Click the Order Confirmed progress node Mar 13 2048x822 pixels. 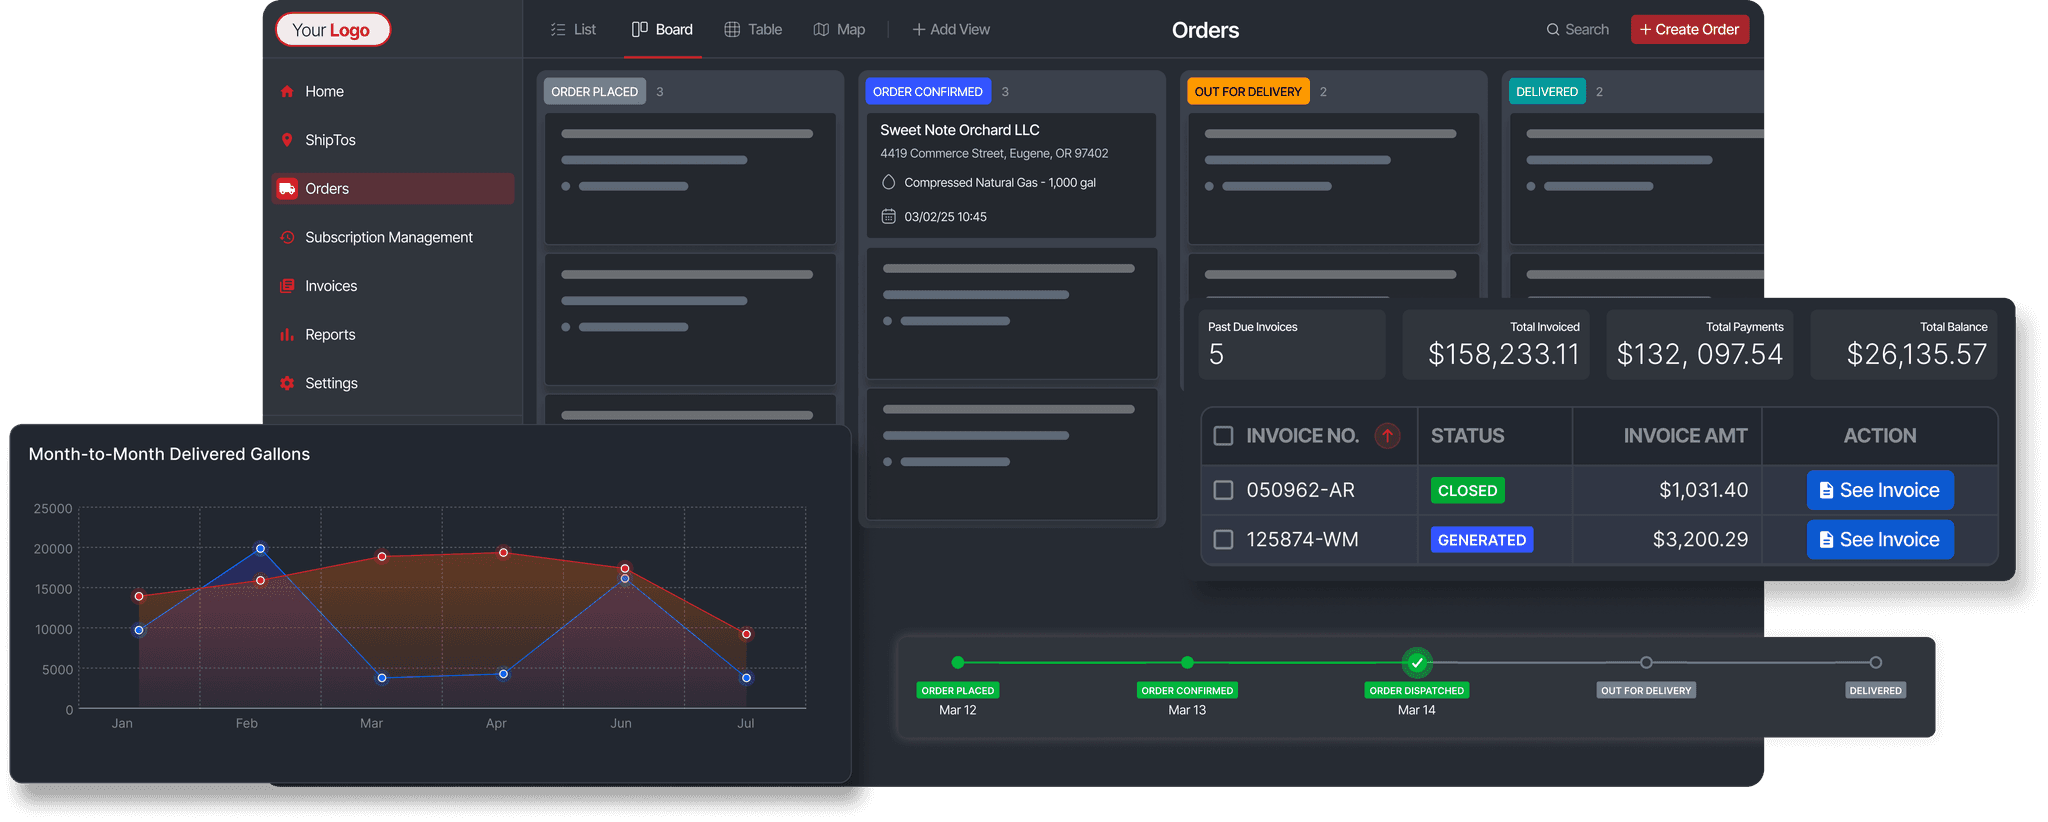tap(1187, 662)
